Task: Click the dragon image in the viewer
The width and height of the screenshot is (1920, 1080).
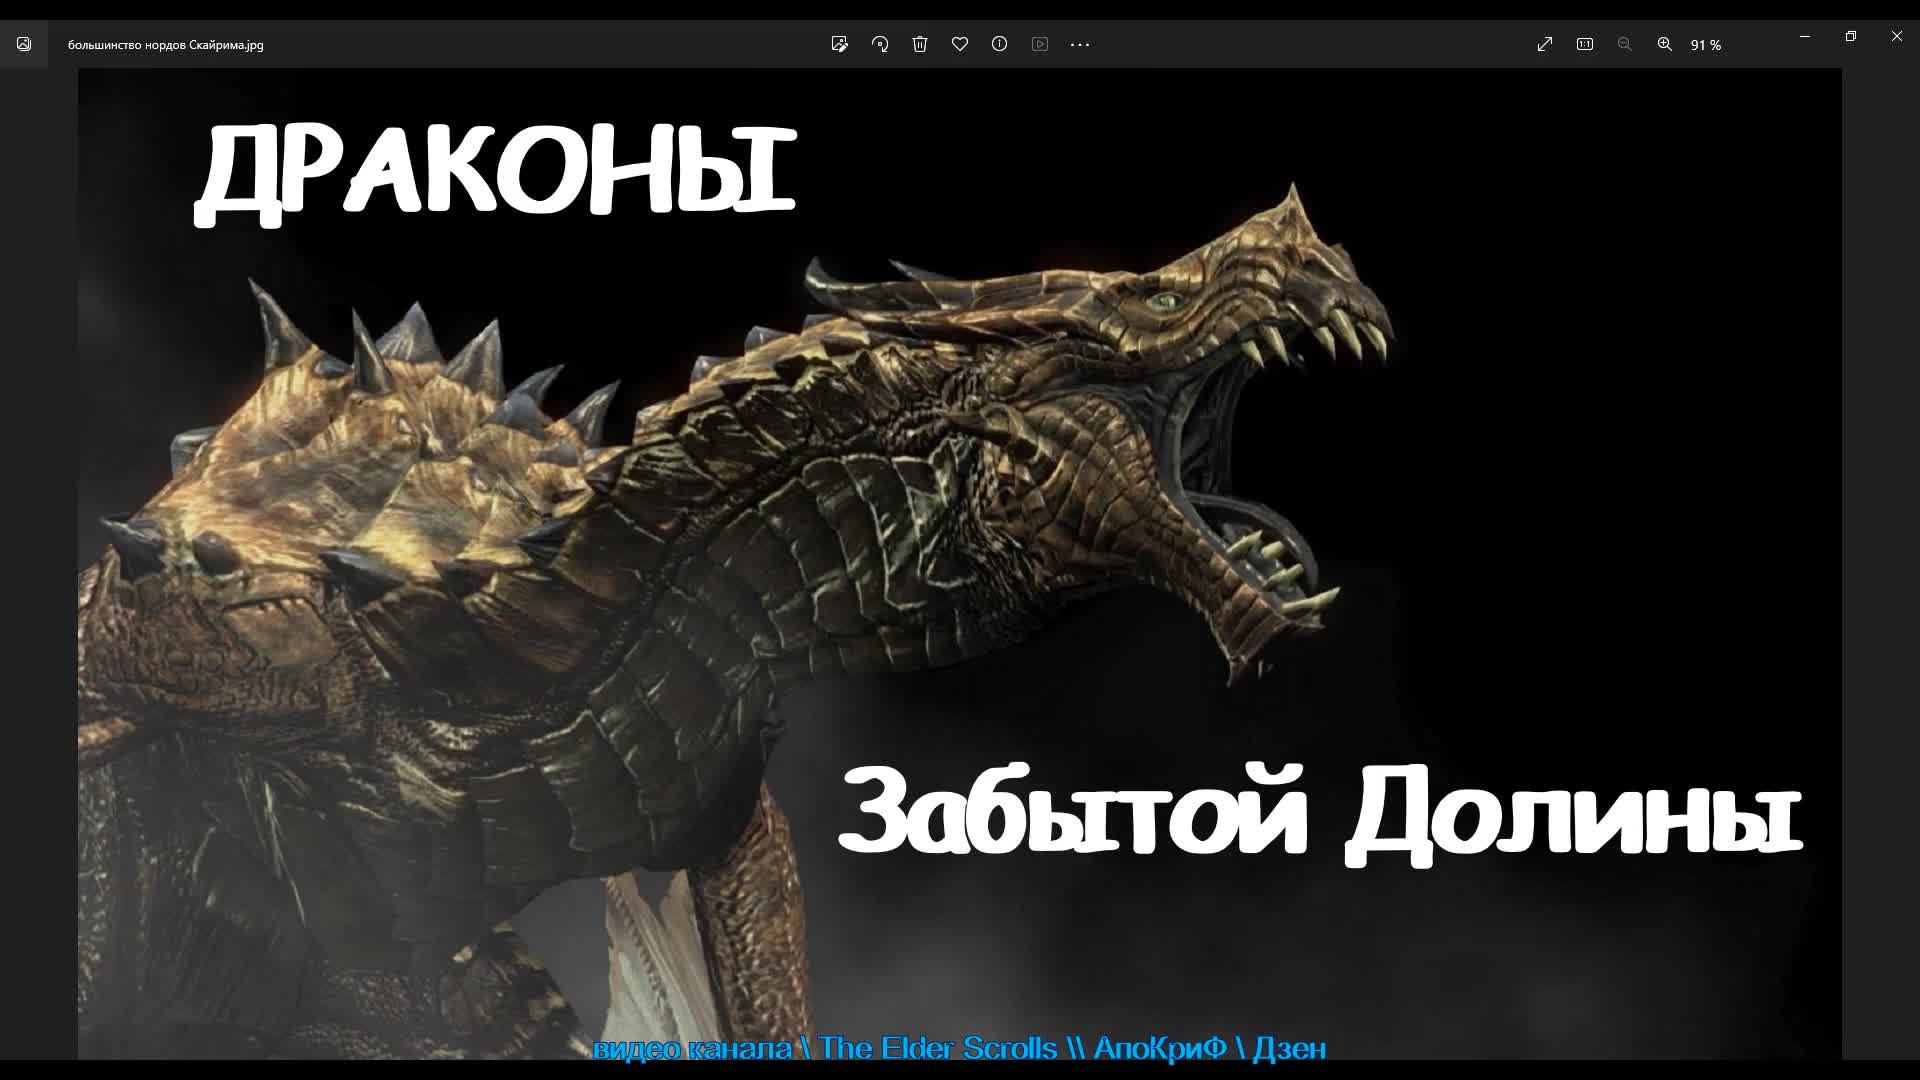Action: (x=960, y=563)
